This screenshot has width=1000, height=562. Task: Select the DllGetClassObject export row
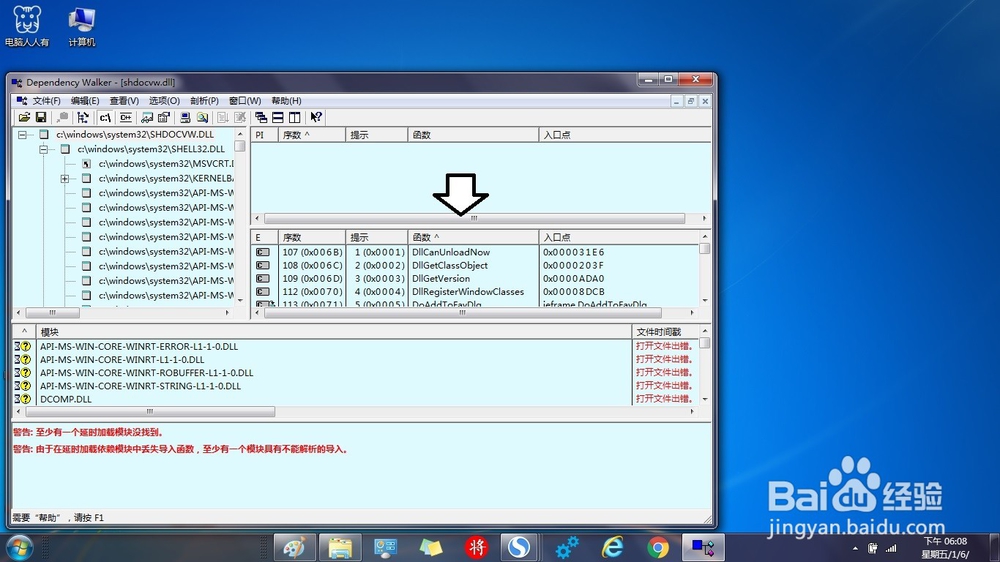pyautogui.click(x=475, y=265)
